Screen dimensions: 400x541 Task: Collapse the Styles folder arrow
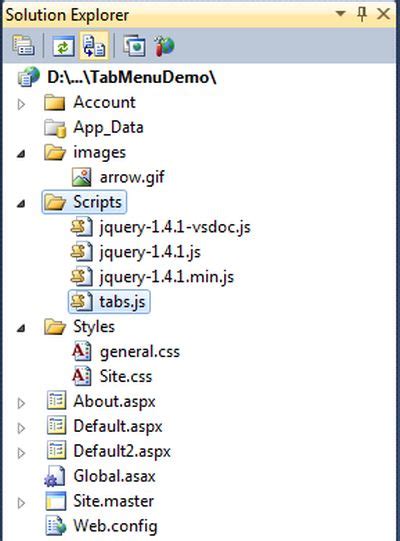[21, 328]
